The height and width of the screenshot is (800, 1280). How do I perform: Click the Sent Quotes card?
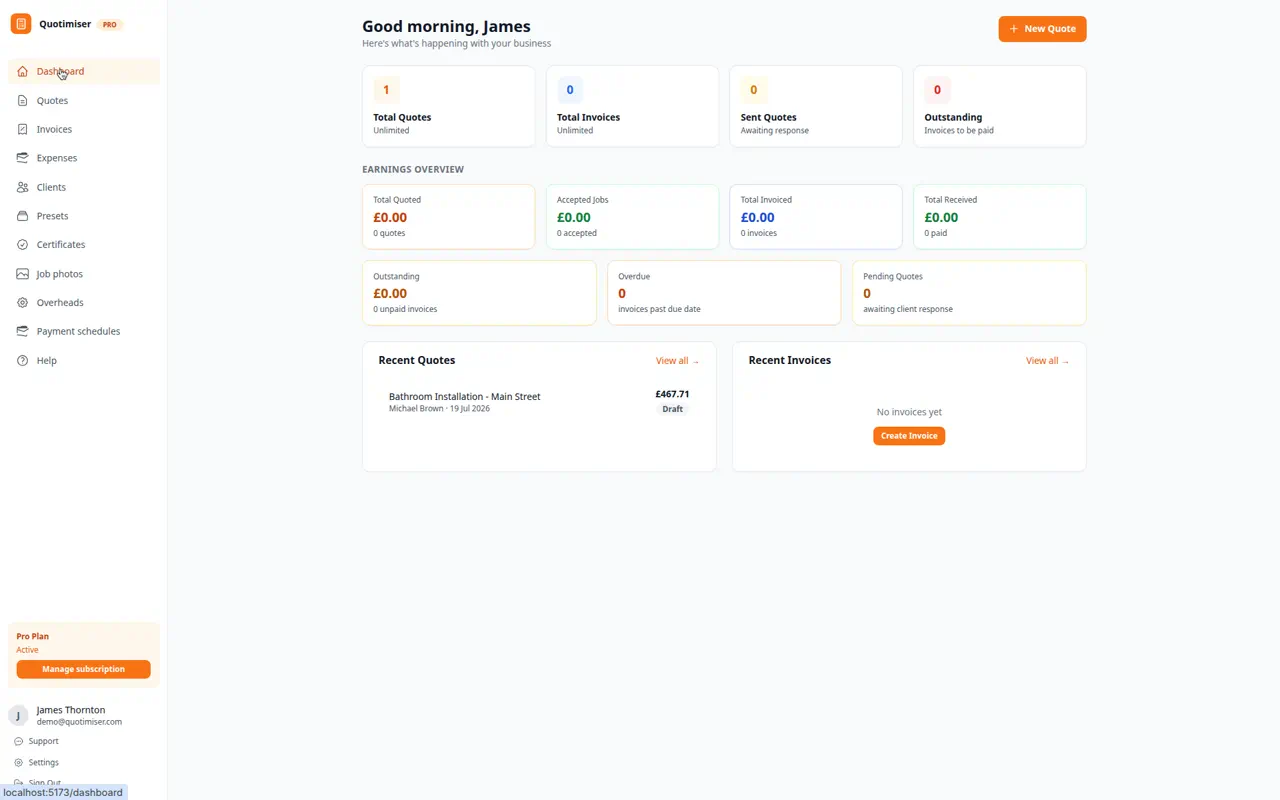(x=816, y=106)
